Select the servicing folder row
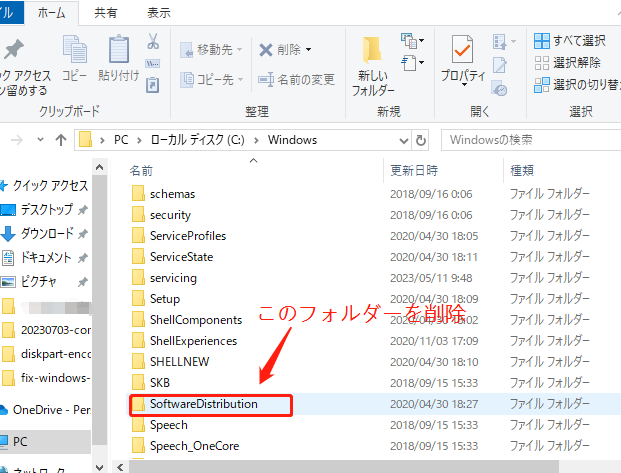 click(x=373, y=278)
